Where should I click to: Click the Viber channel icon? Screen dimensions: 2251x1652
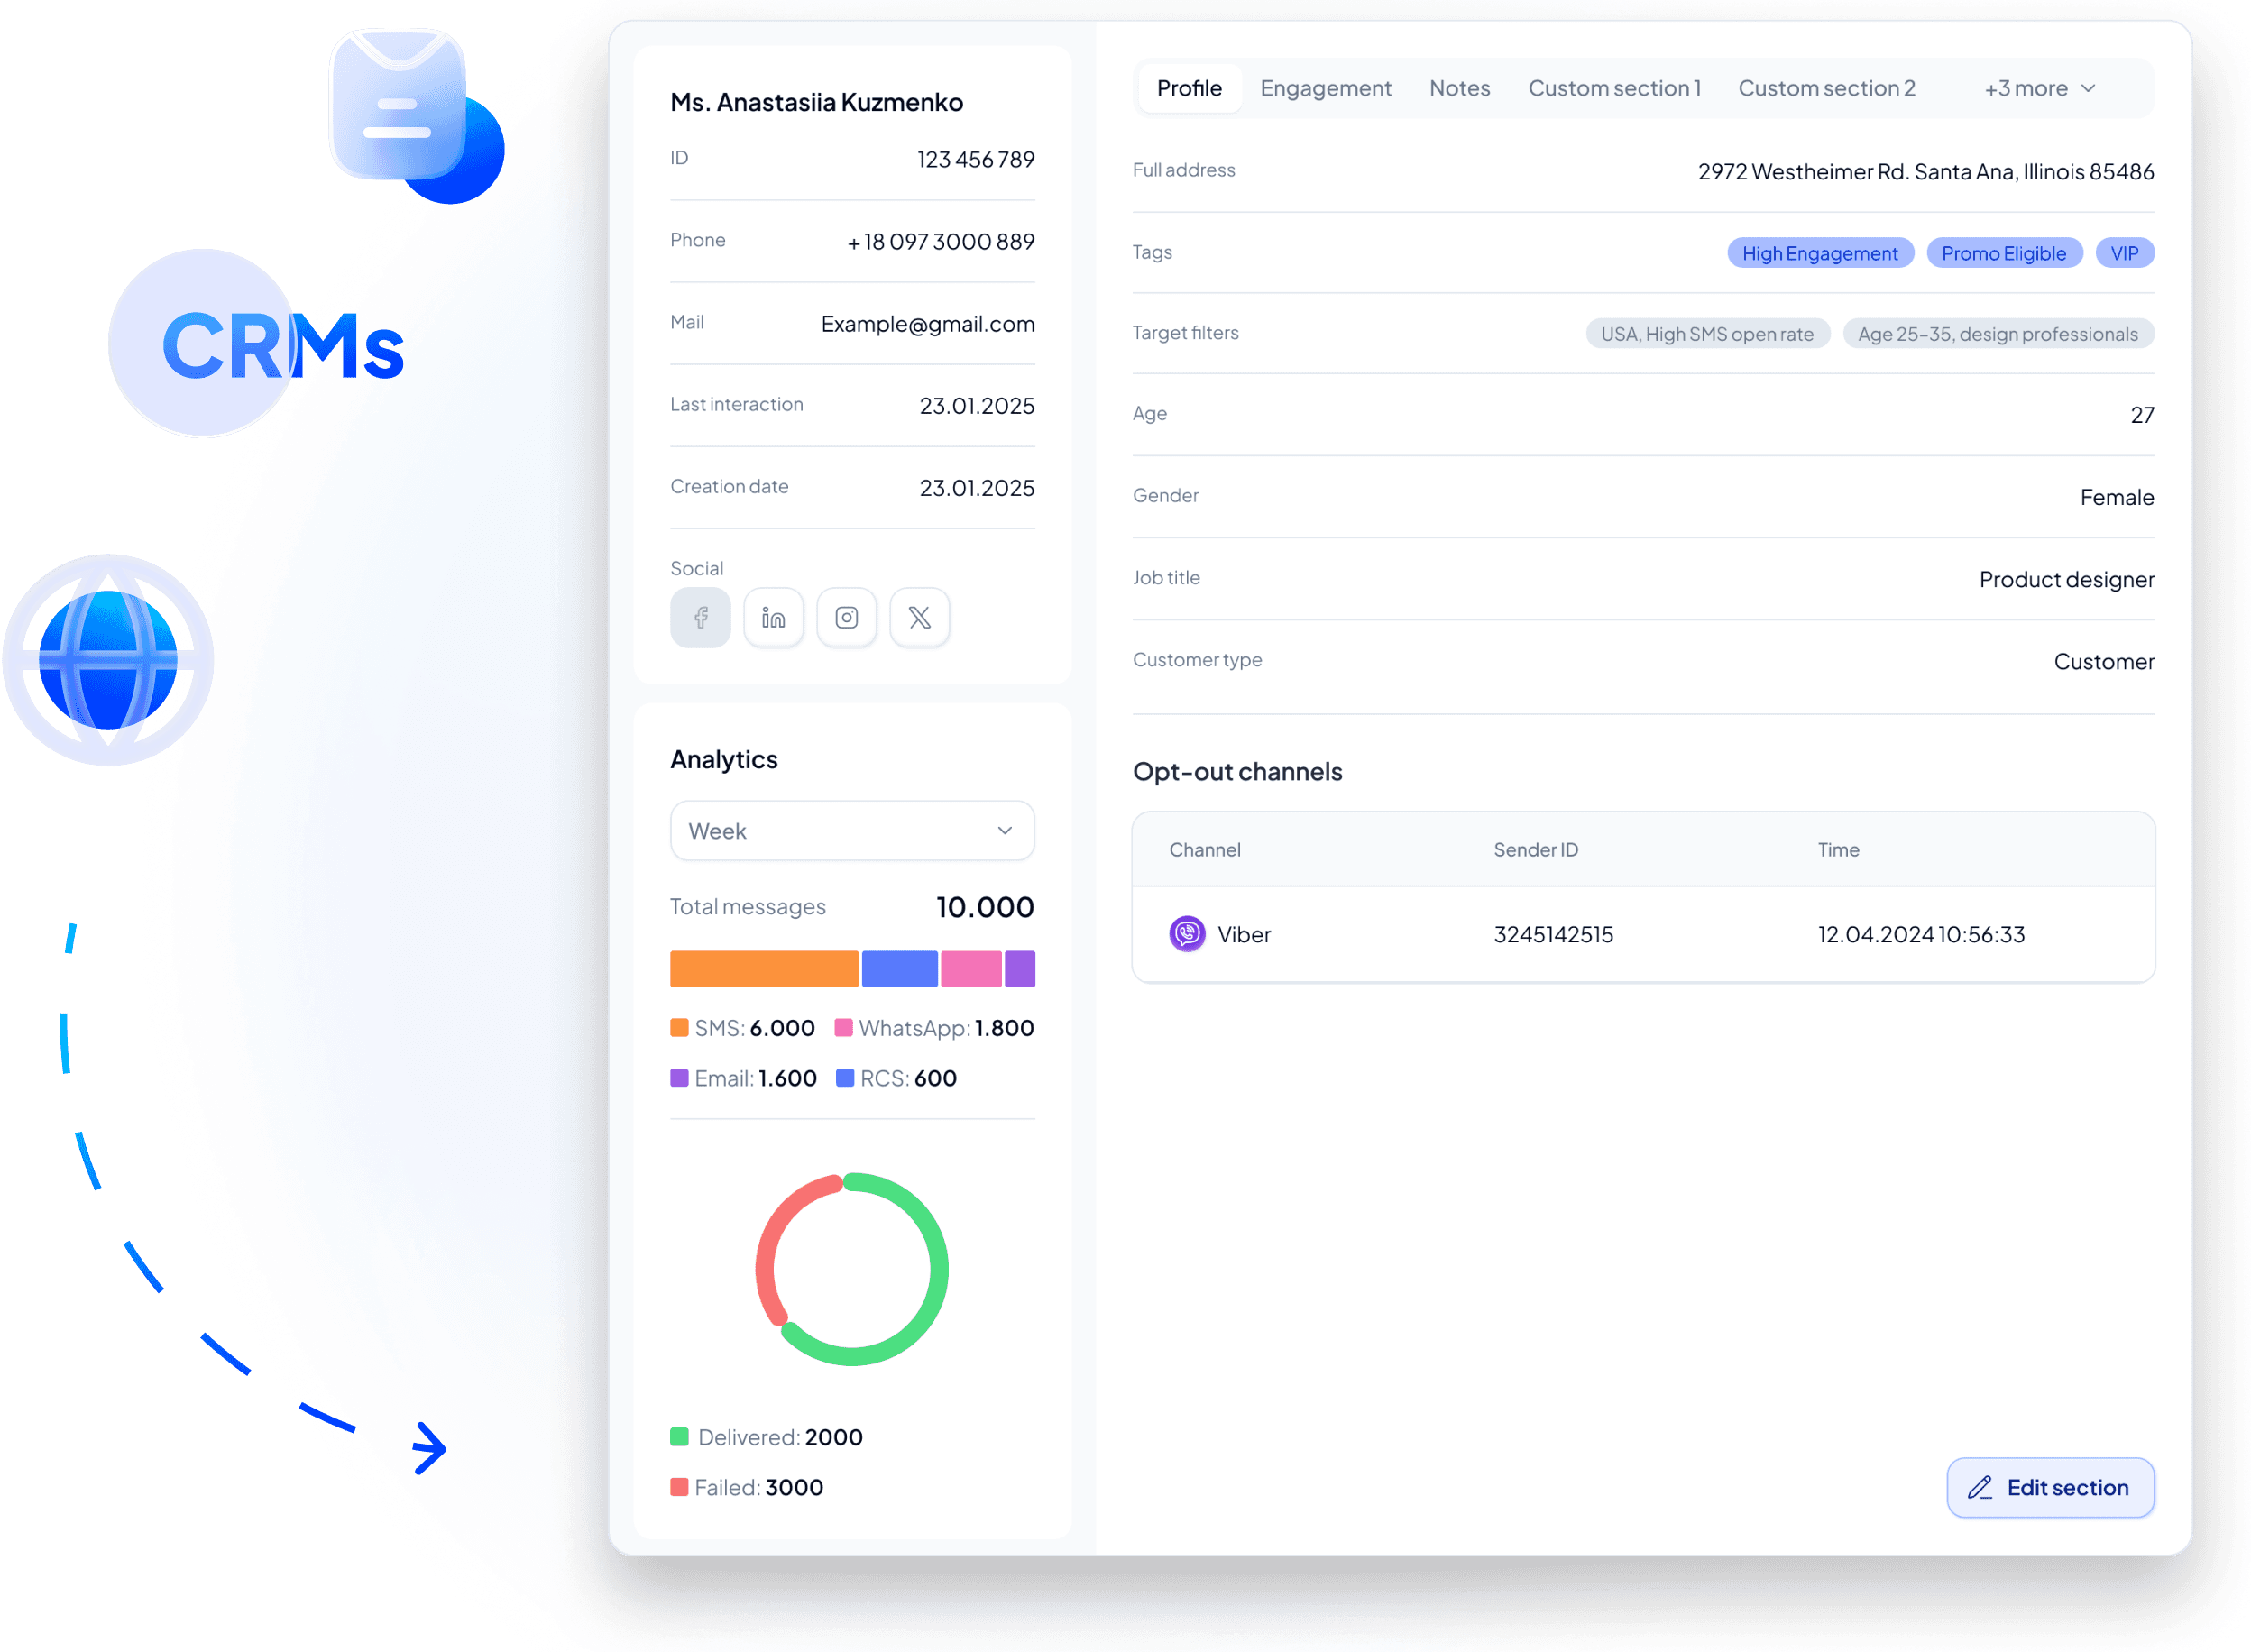coord(1187,934)
